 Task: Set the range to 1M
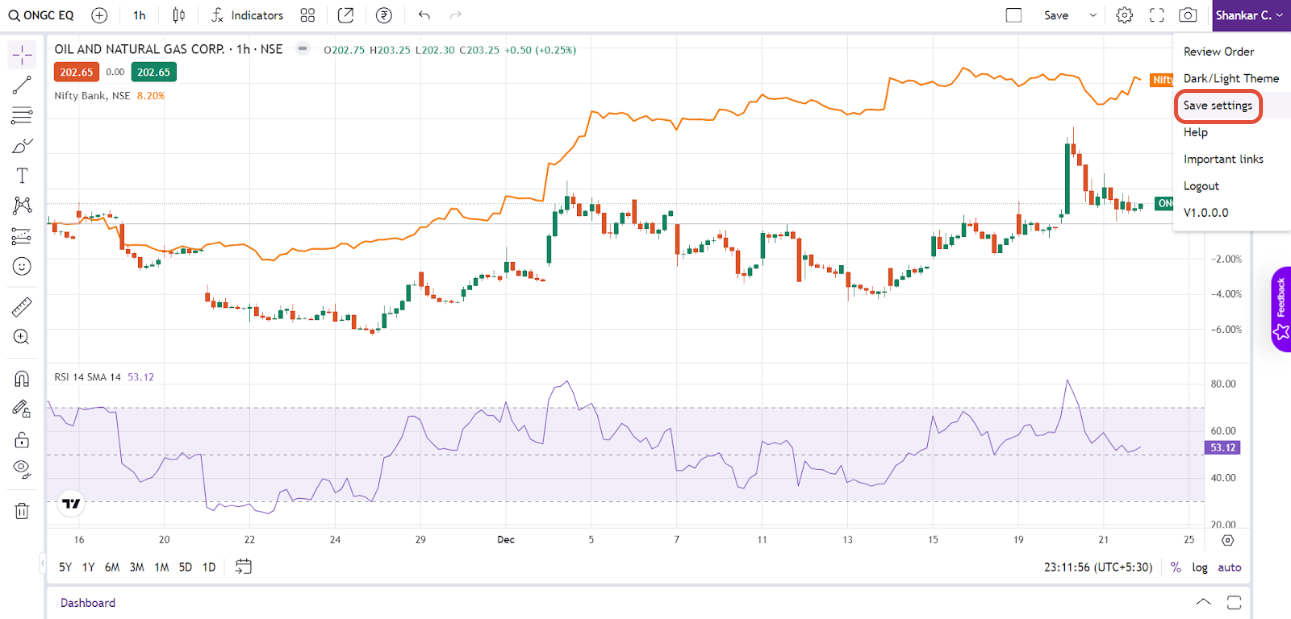click(161, 567)
